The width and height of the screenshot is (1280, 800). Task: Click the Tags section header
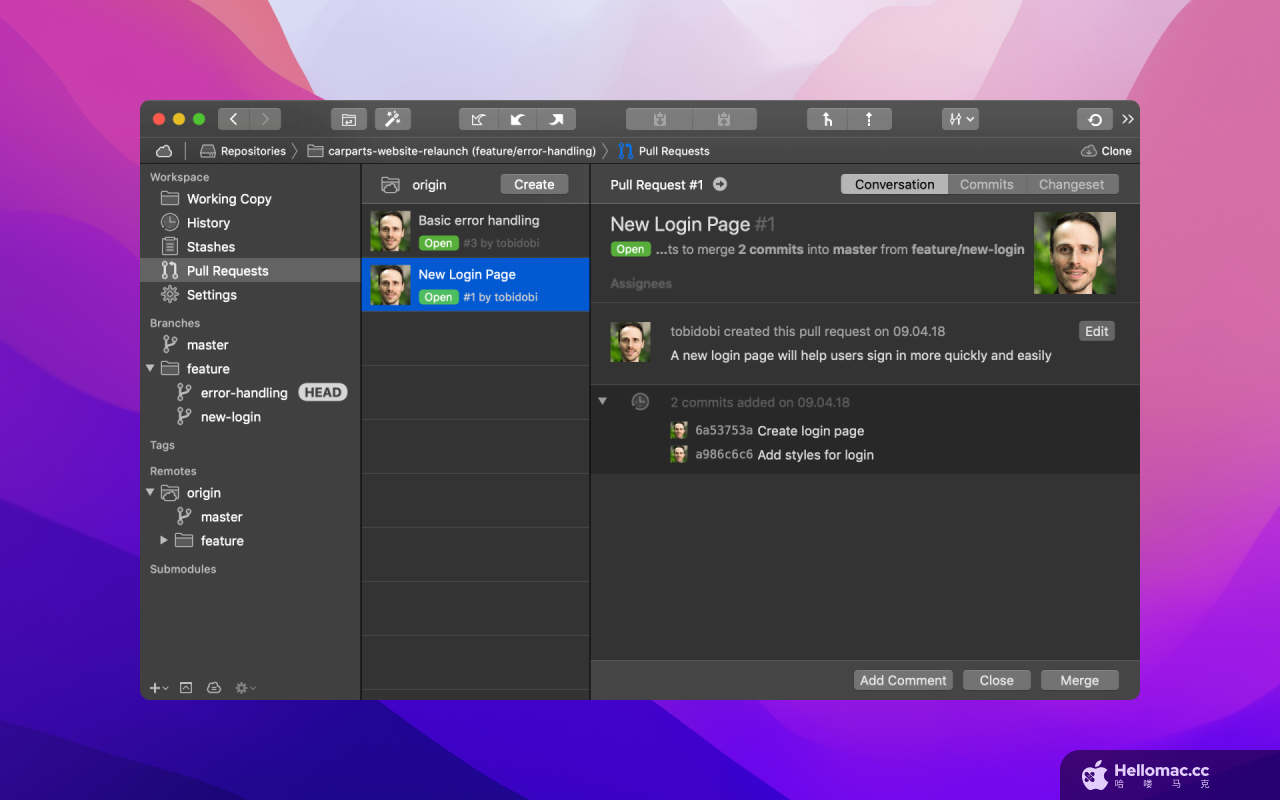(162, 445)
